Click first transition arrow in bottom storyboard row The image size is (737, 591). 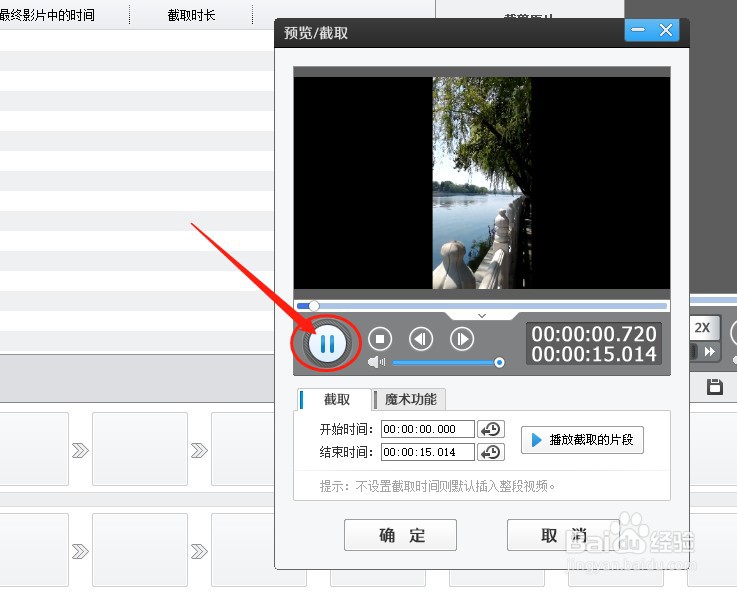pos(80,551)
